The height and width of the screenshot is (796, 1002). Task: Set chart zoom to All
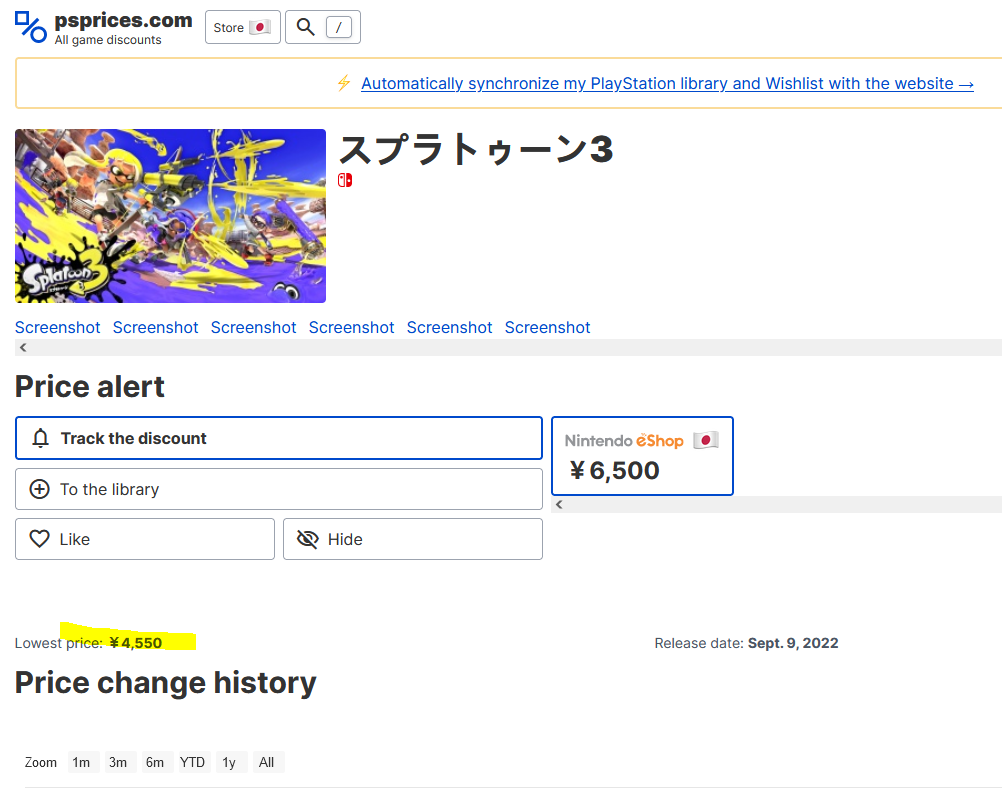(x=266, y=762)
